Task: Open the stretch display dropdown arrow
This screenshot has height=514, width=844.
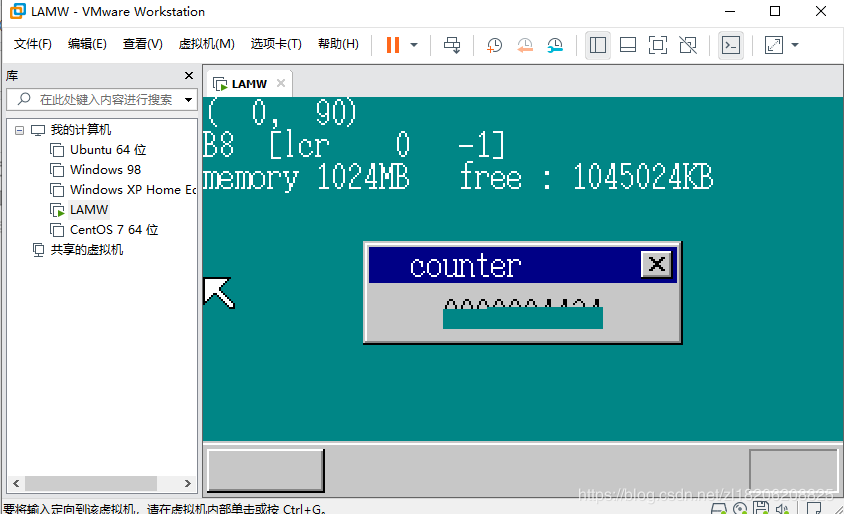Action: 795,45
